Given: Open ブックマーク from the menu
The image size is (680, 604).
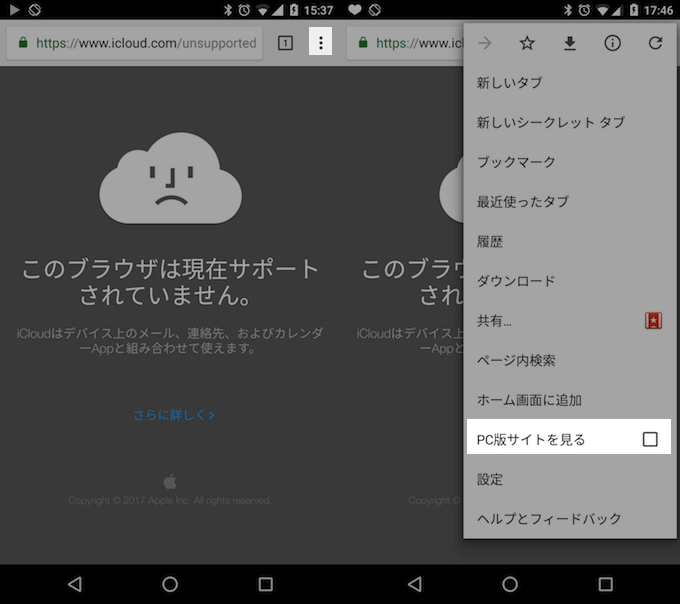Looking at the screenshot, I should point(516,162).
